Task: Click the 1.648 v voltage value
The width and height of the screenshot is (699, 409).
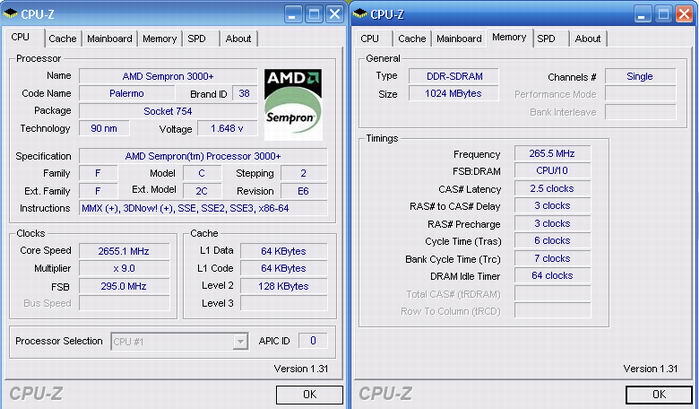Action: click(227, 128)
